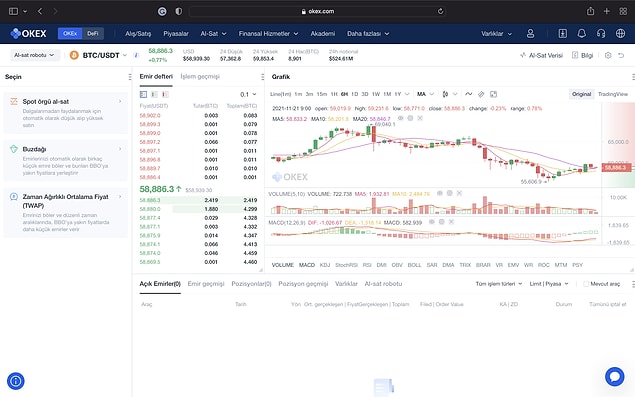Switch to the DeFi mode toggle
Image resolution: width=635 pixels, height=397 pixels.
[93, 34]
